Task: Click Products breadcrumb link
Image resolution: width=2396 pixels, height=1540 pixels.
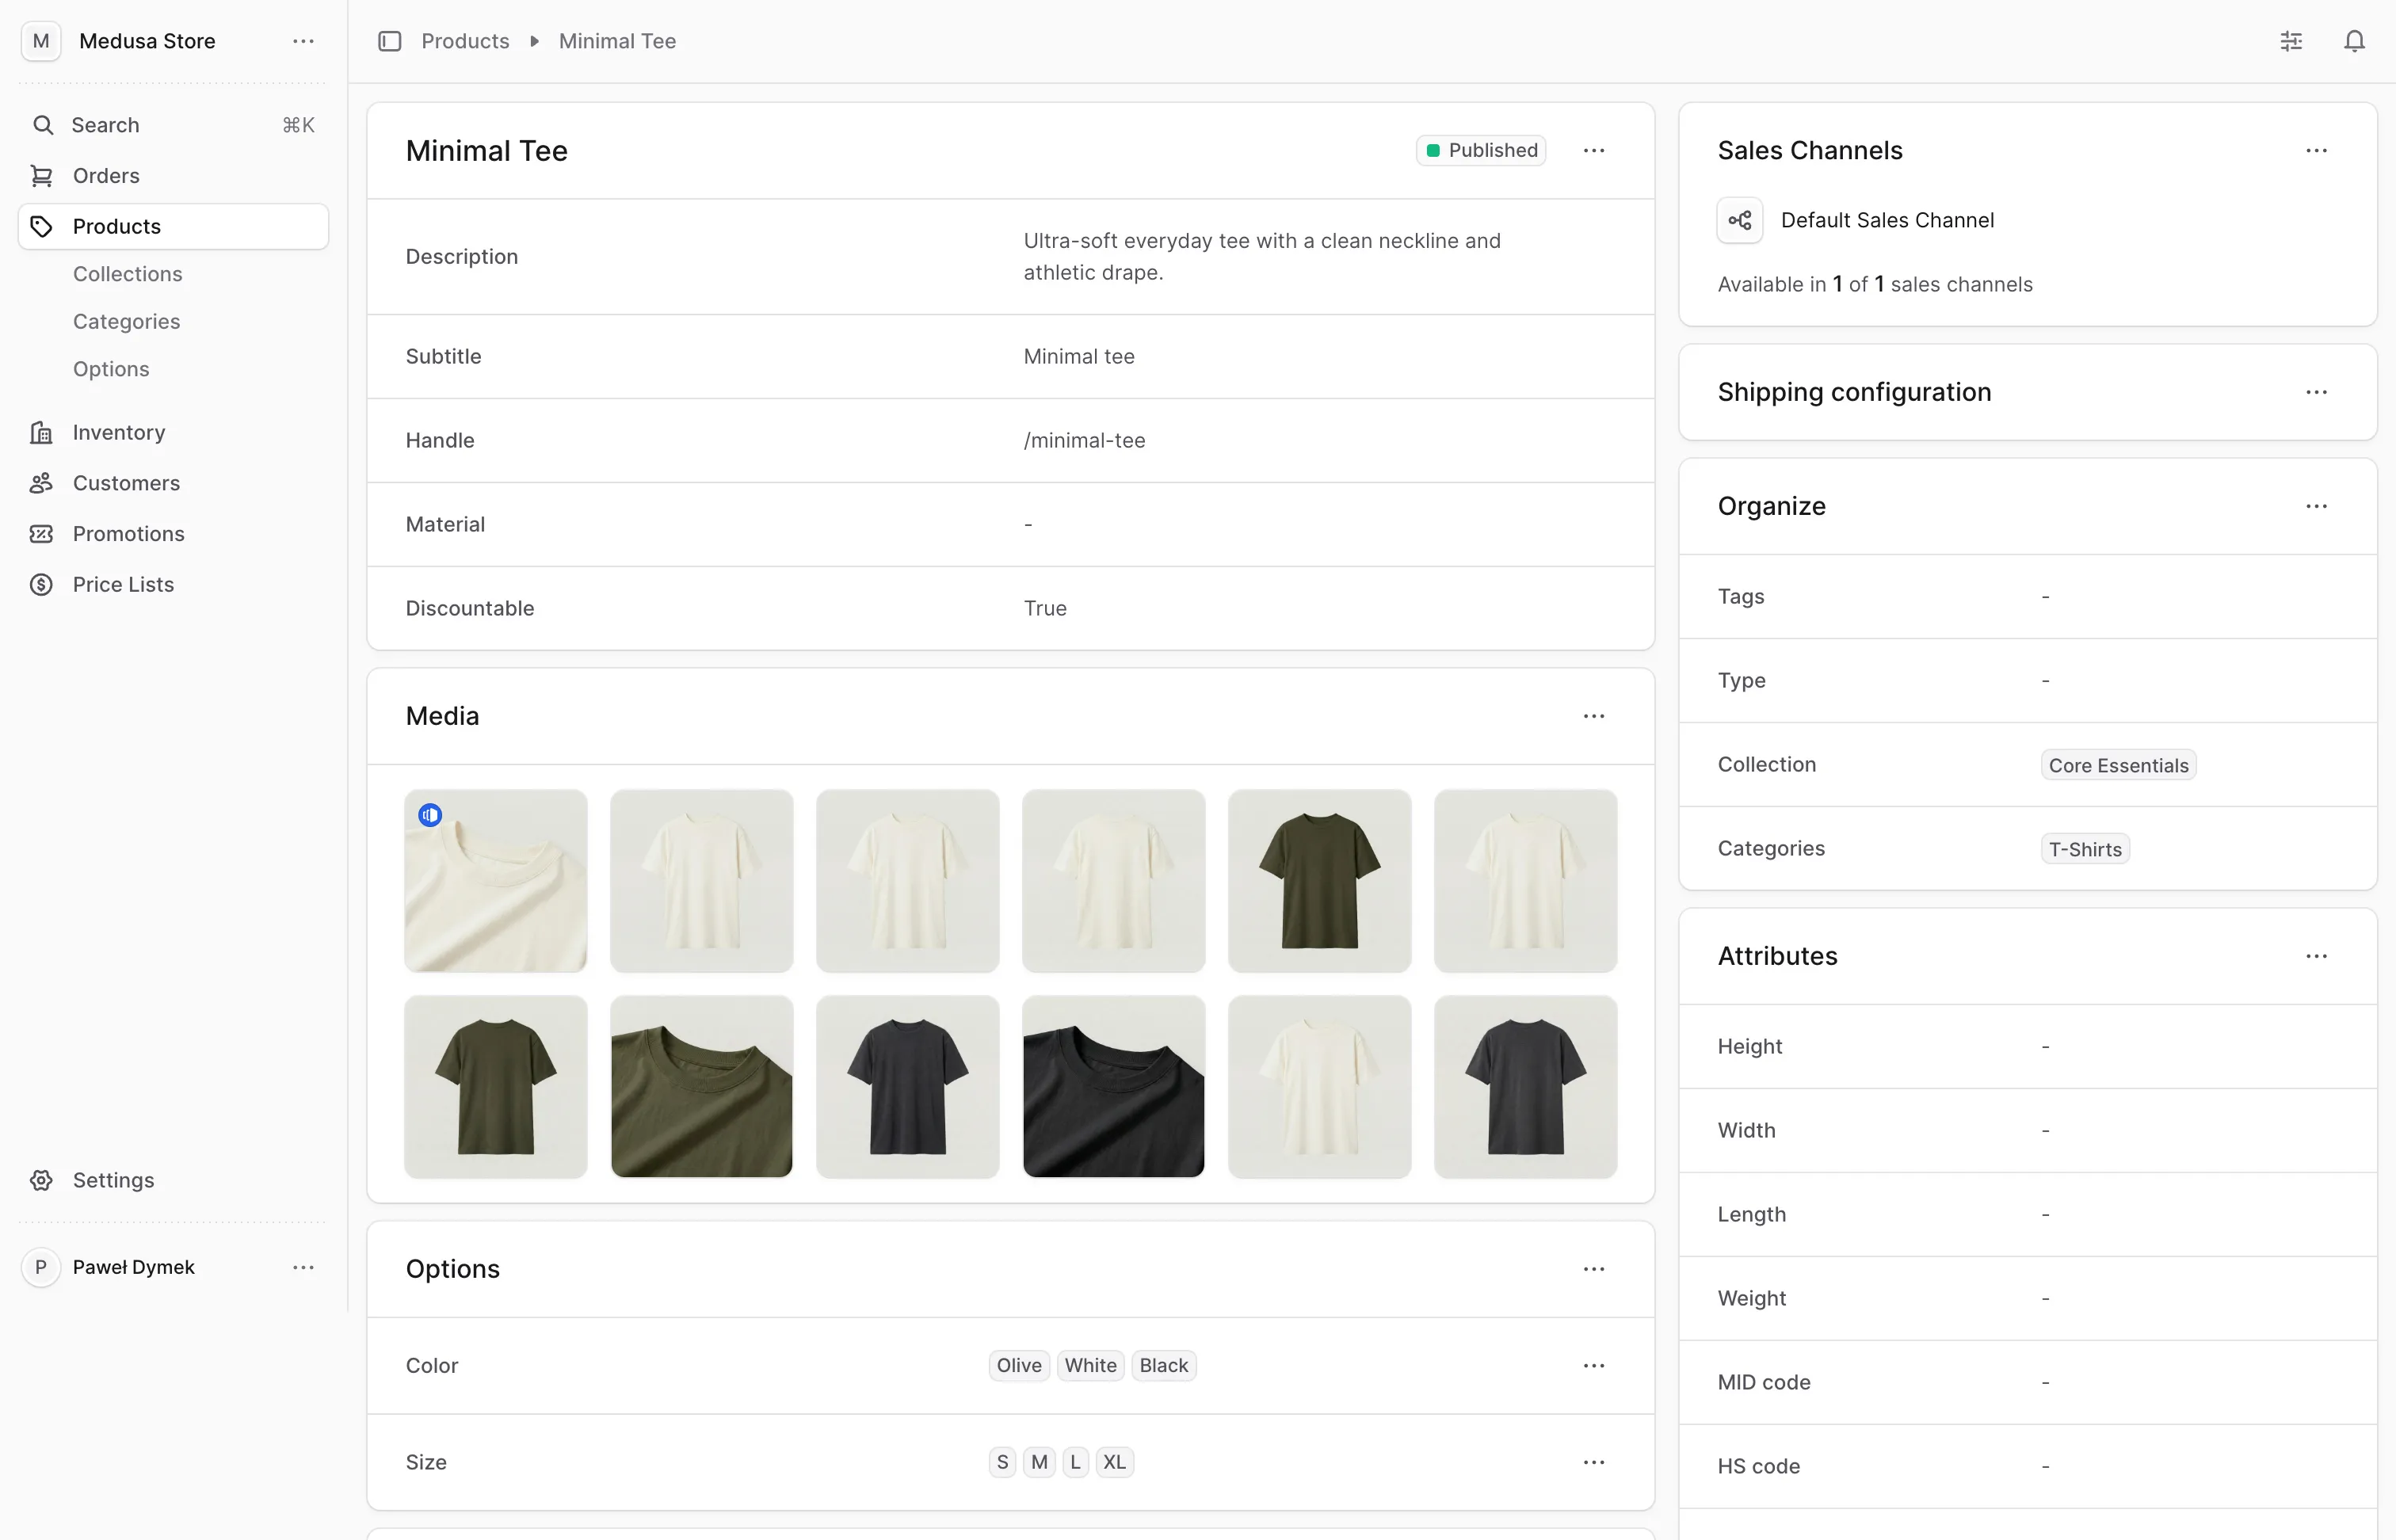Action: (465, 41)
